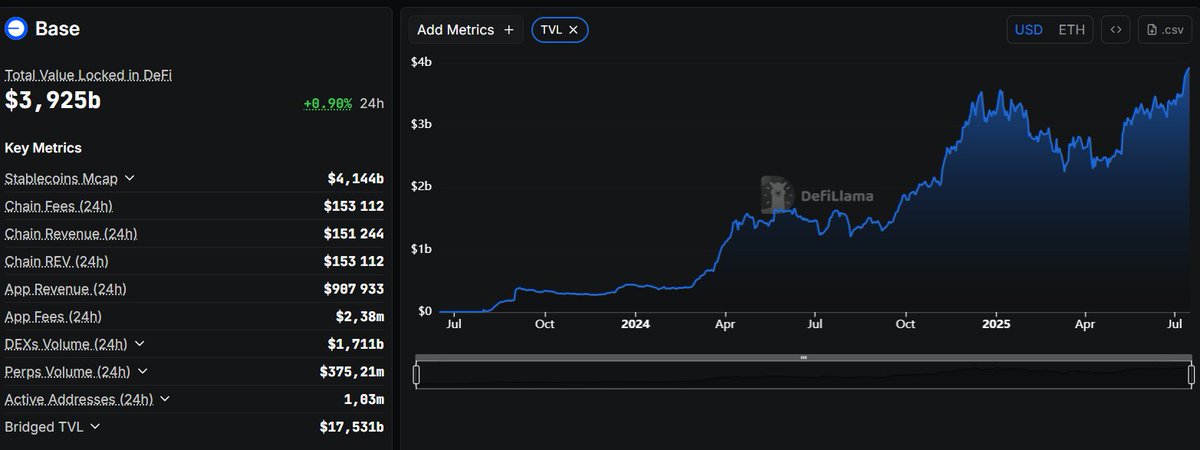Click the 2024 x-axis label
The image size is (1200, 450).
coord(635,324)
